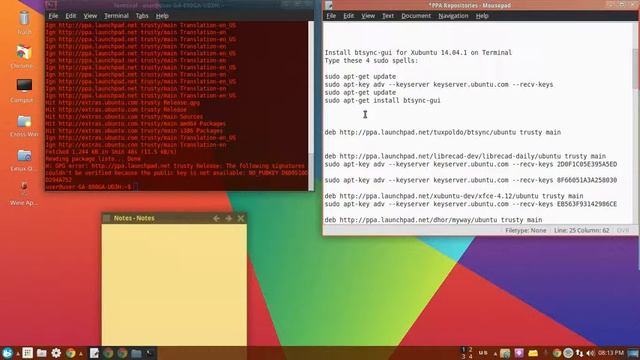Image resolution: width=640 pixels, height=360 pixels.
Task: Click the Terminal vertical scrollbar
Action: (x=311, y=105)
